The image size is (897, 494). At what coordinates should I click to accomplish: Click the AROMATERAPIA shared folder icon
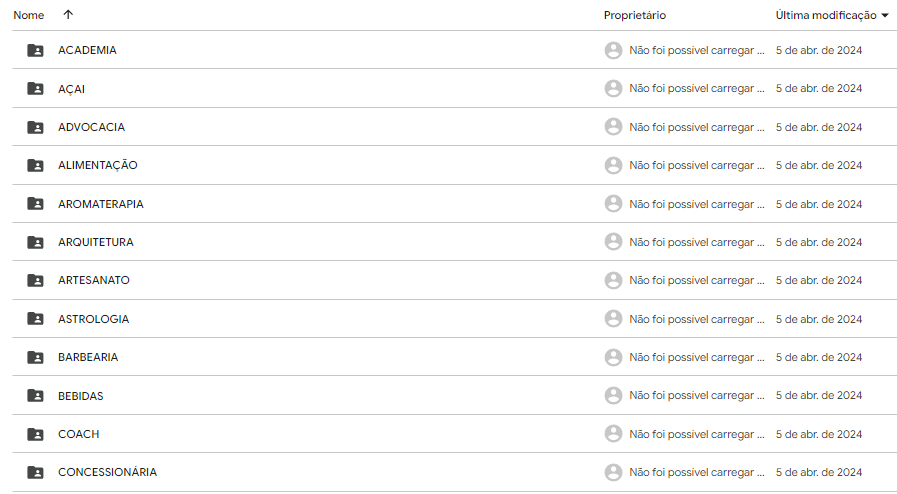pyautogui.click(x=35, y=204)
